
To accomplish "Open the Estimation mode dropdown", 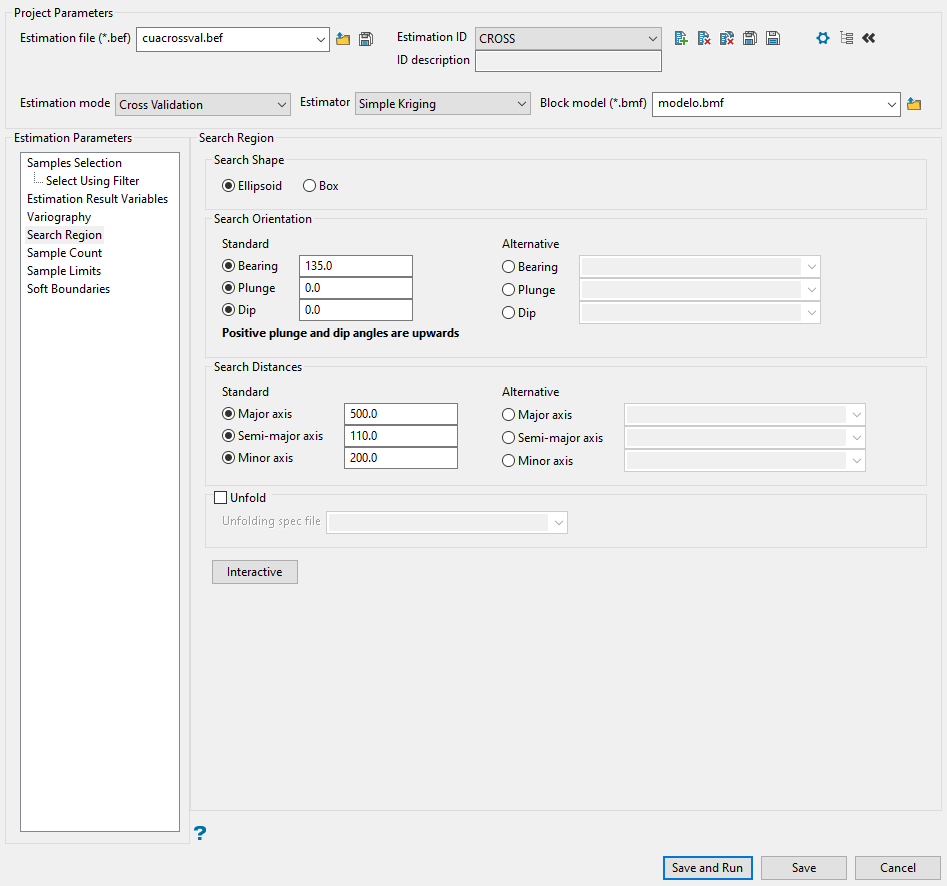I will point(203,104).
